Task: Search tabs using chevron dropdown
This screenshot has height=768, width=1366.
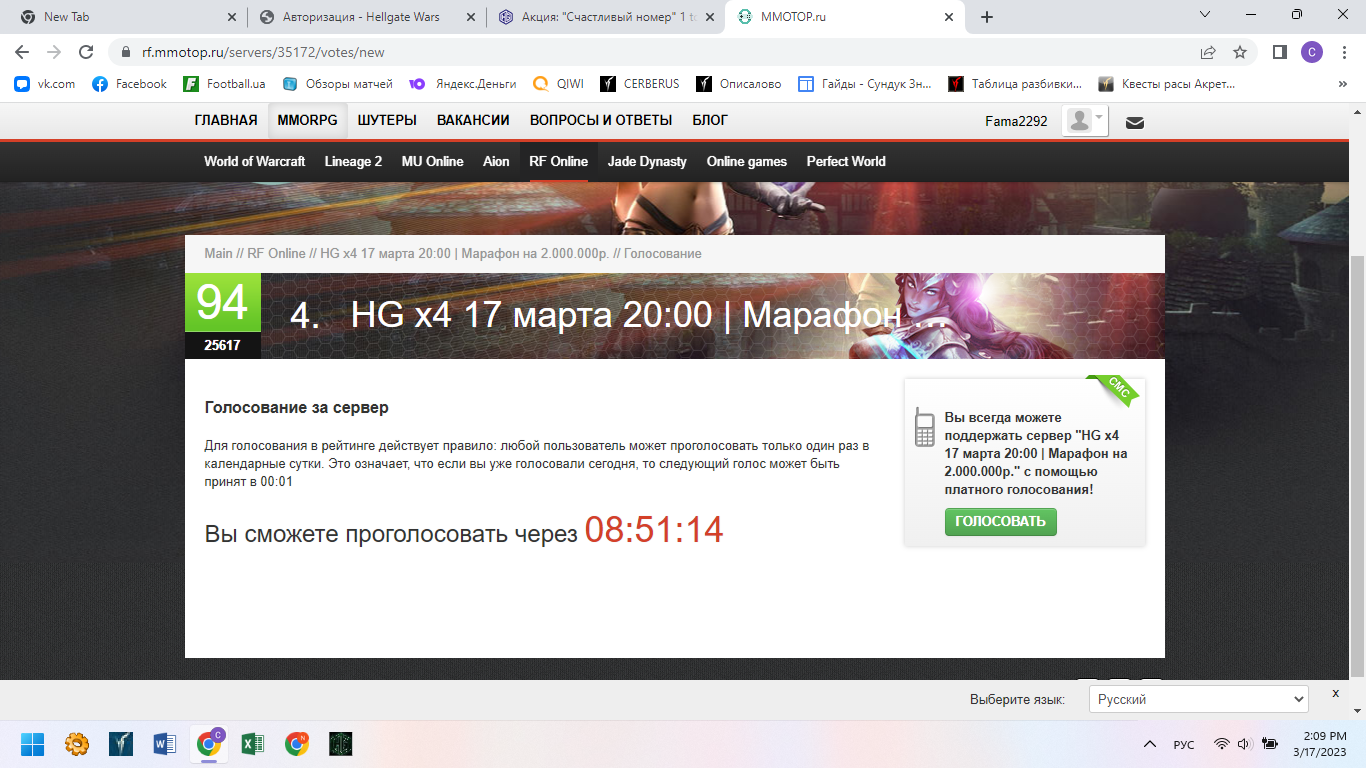Action: (x=1204, y=15)
